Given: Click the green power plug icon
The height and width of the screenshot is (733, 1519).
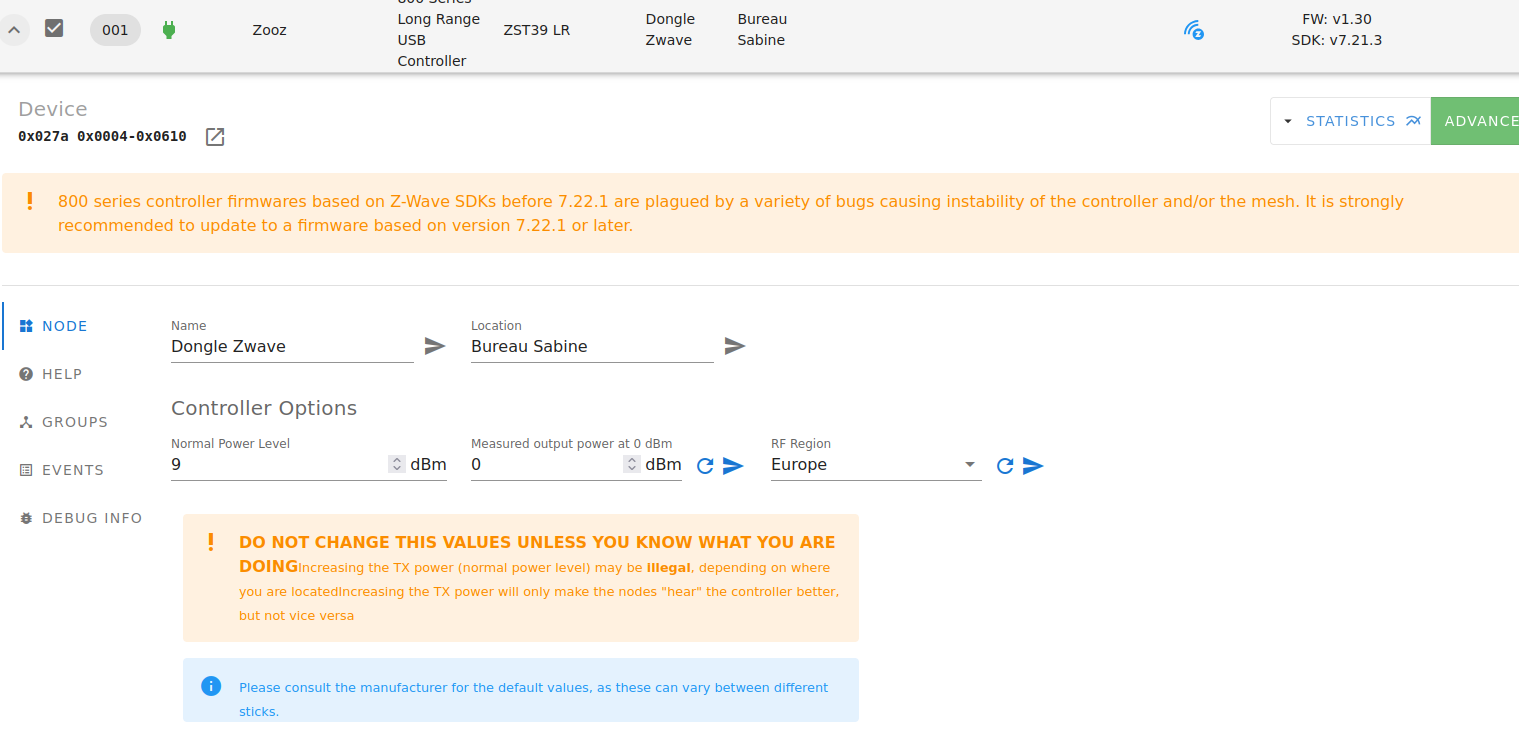Looking at the screenshot, I should tap(168, 30).
